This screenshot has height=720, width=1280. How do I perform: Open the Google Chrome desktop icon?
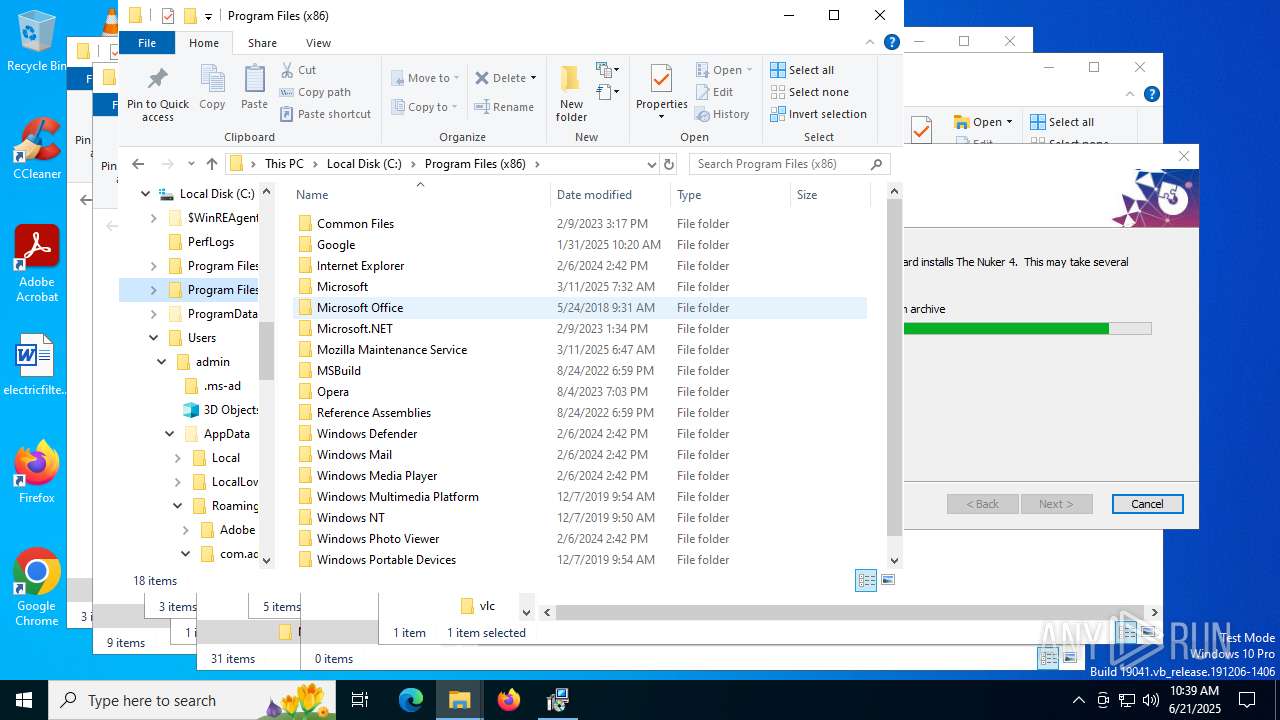click(37, 588)
